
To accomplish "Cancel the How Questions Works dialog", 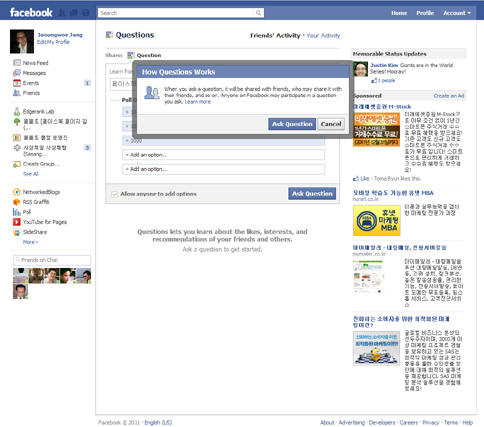I will click(331, 124).
